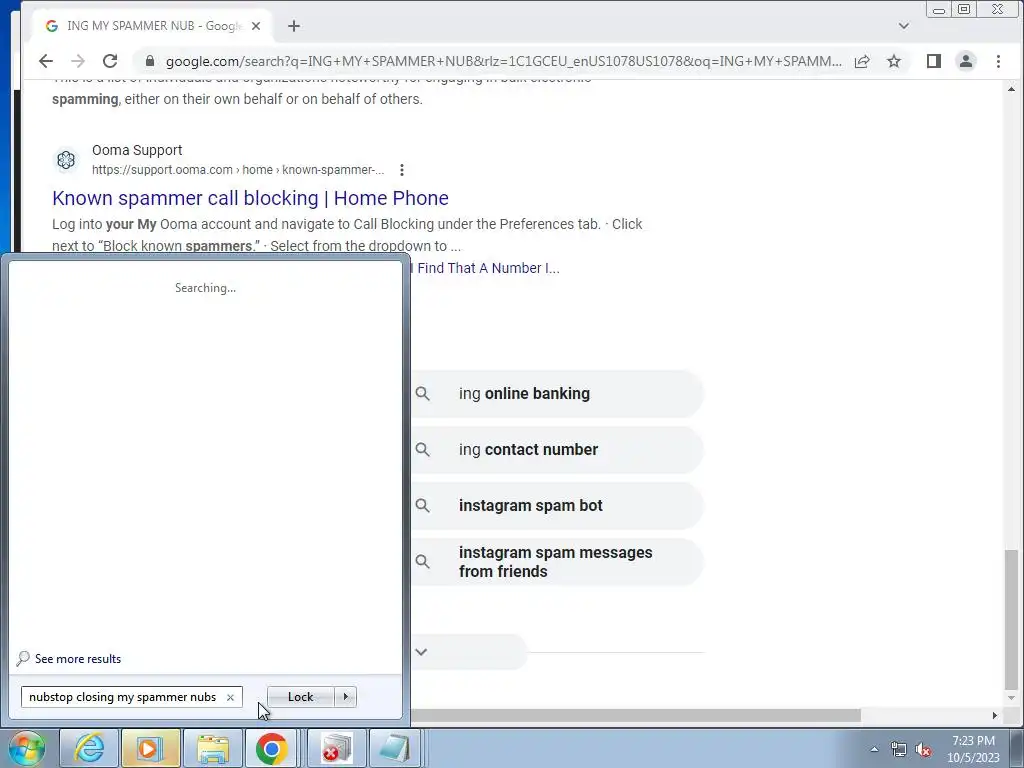Search for instagram spam bot
1024x768 pixels.
click(557, 506)
